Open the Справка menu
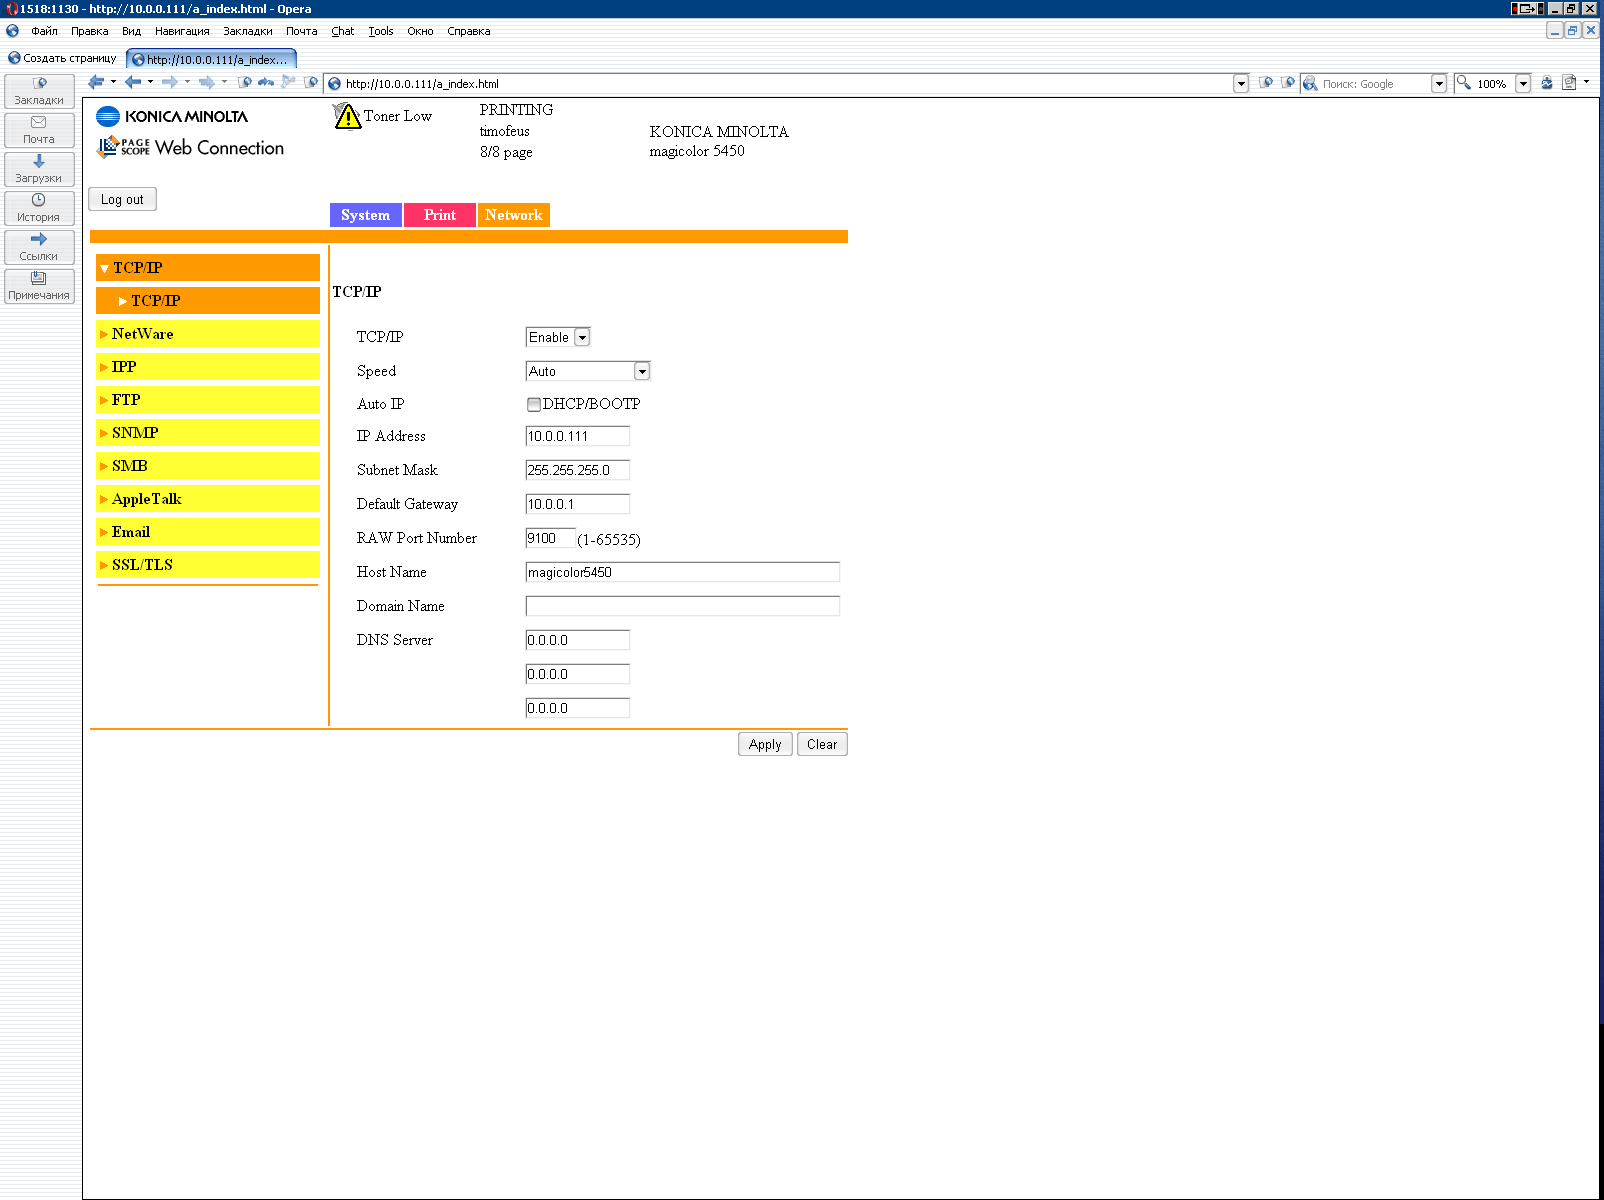1604x1200 pixels. [x=468, y=31]
